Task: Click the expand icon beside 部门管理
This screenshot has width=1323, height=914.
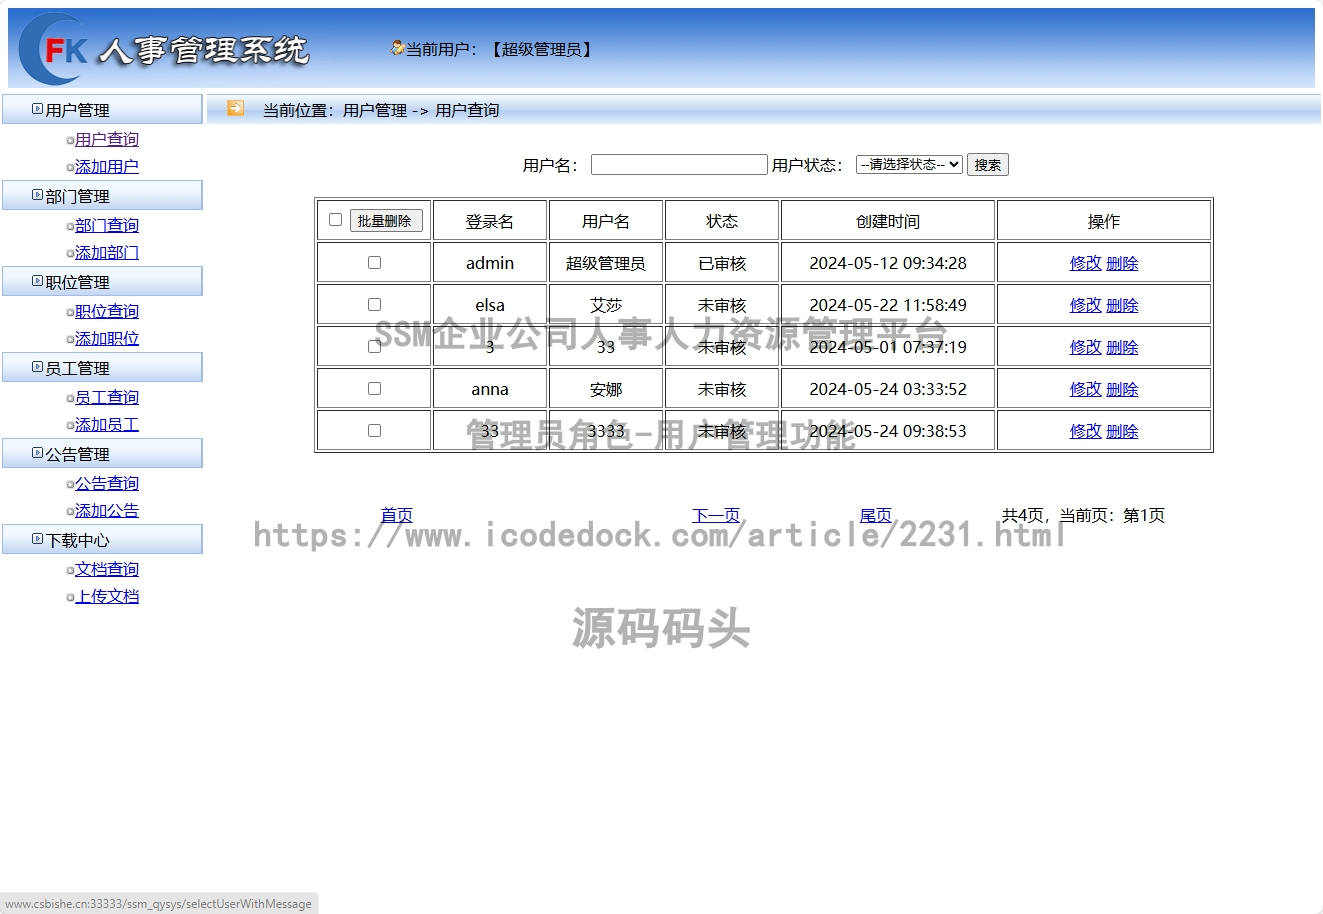Action: coord(37,195)
